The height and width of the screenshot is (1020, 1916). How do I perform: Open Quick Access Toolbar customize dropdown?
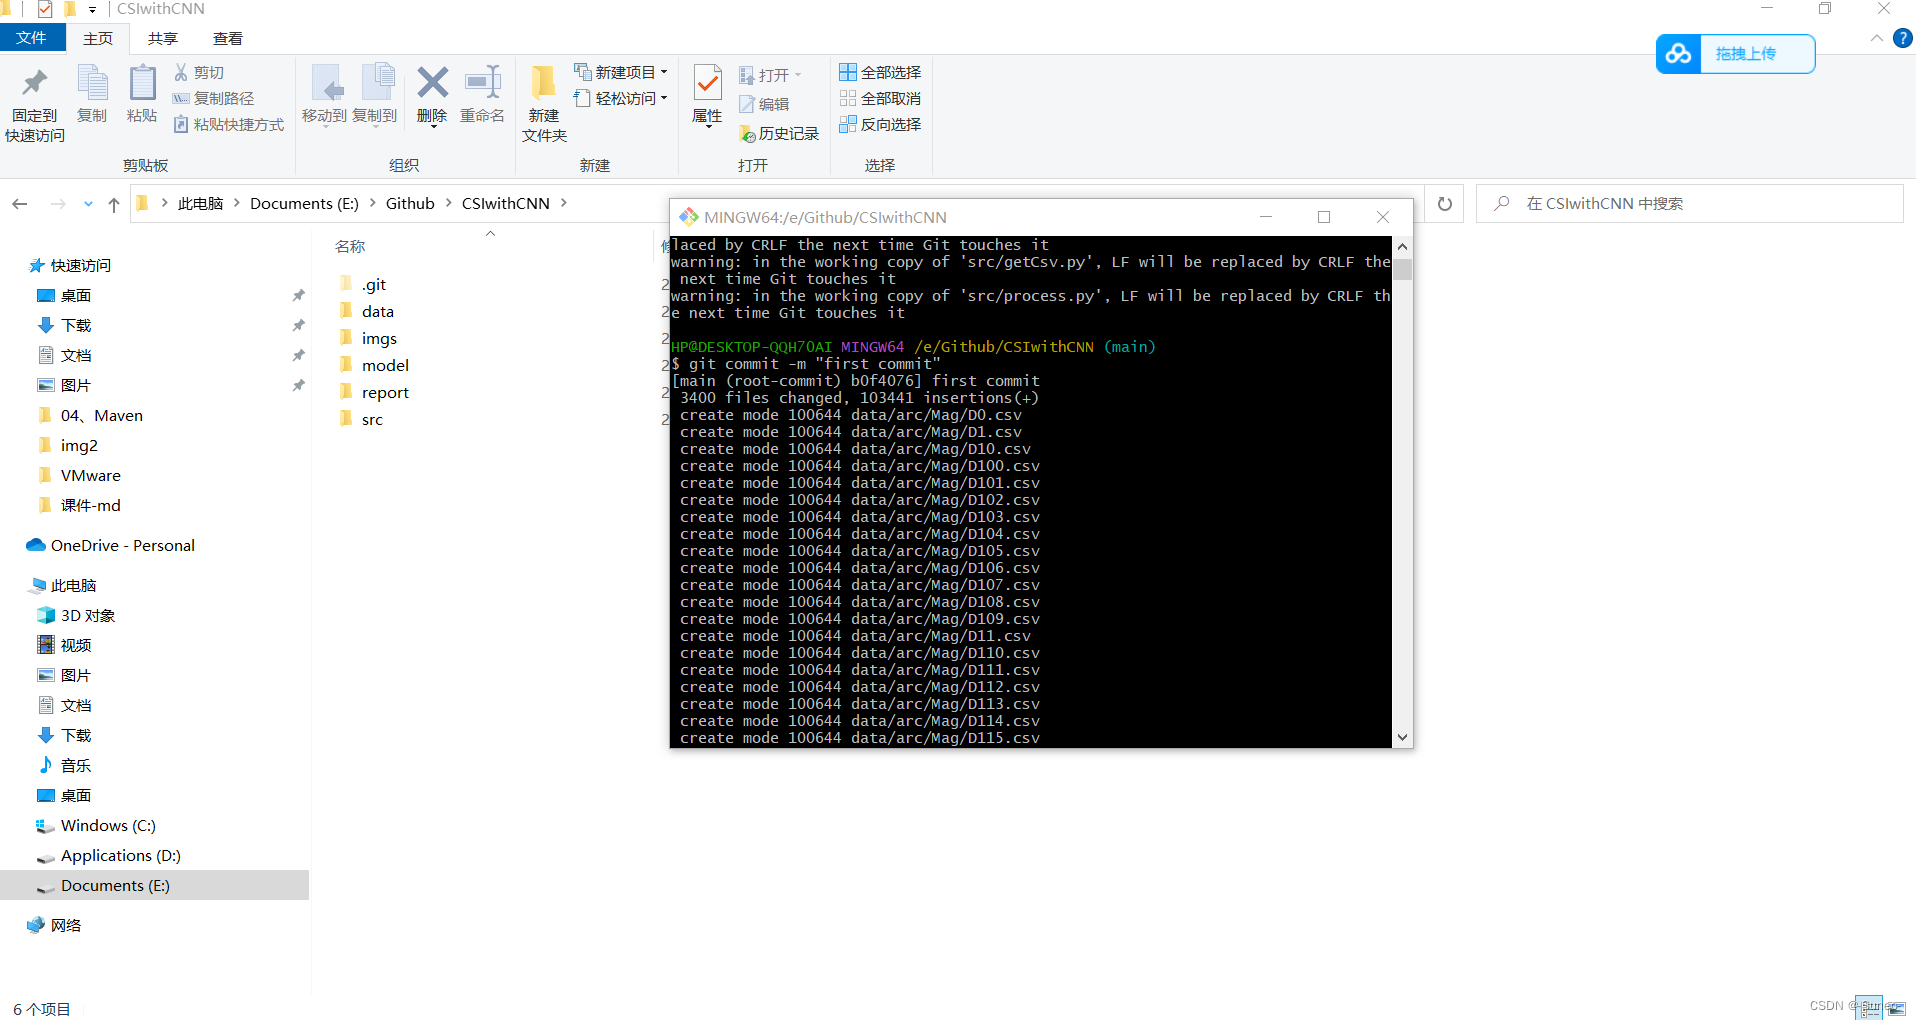(x=92, y=9)
